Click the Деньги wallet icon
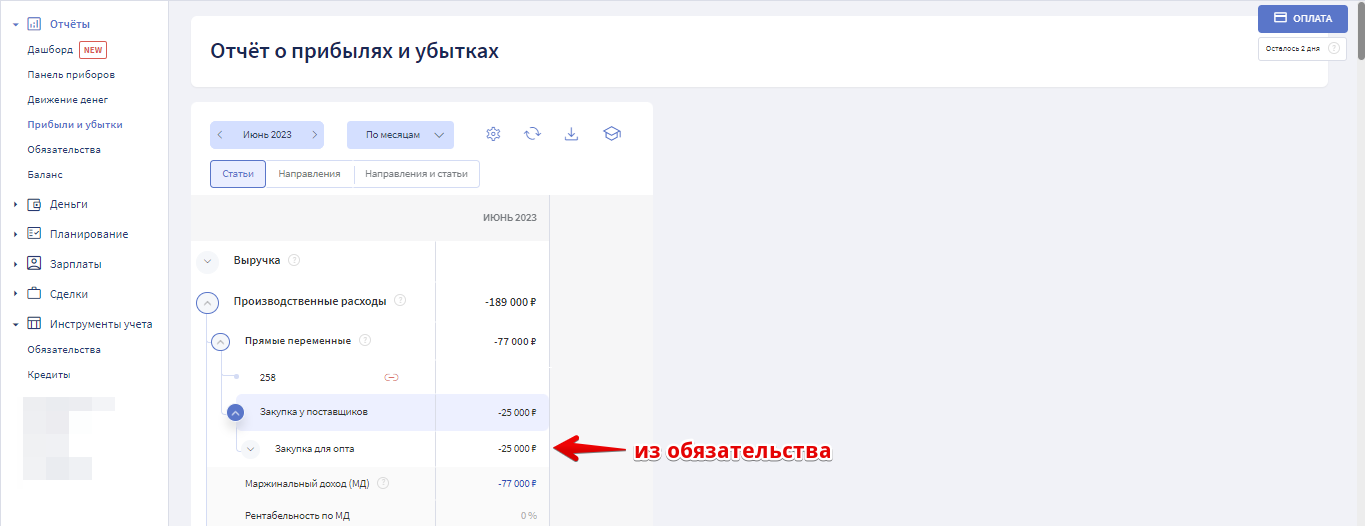This screenshot has width=1365, height=526. (34, 204)
